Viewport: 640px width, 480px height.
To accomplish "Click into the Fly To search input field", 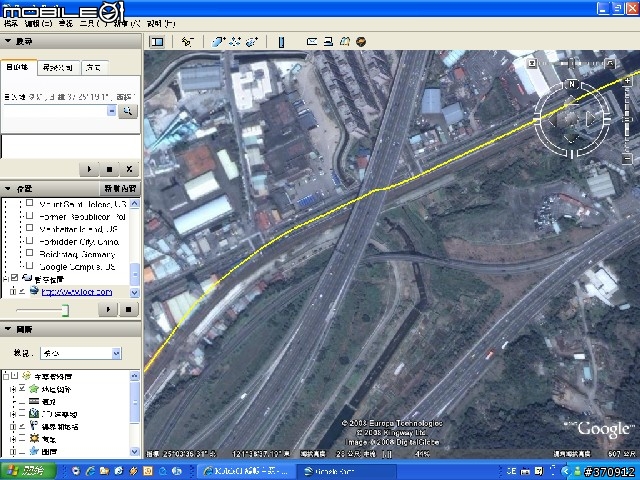I will [56, 111].
